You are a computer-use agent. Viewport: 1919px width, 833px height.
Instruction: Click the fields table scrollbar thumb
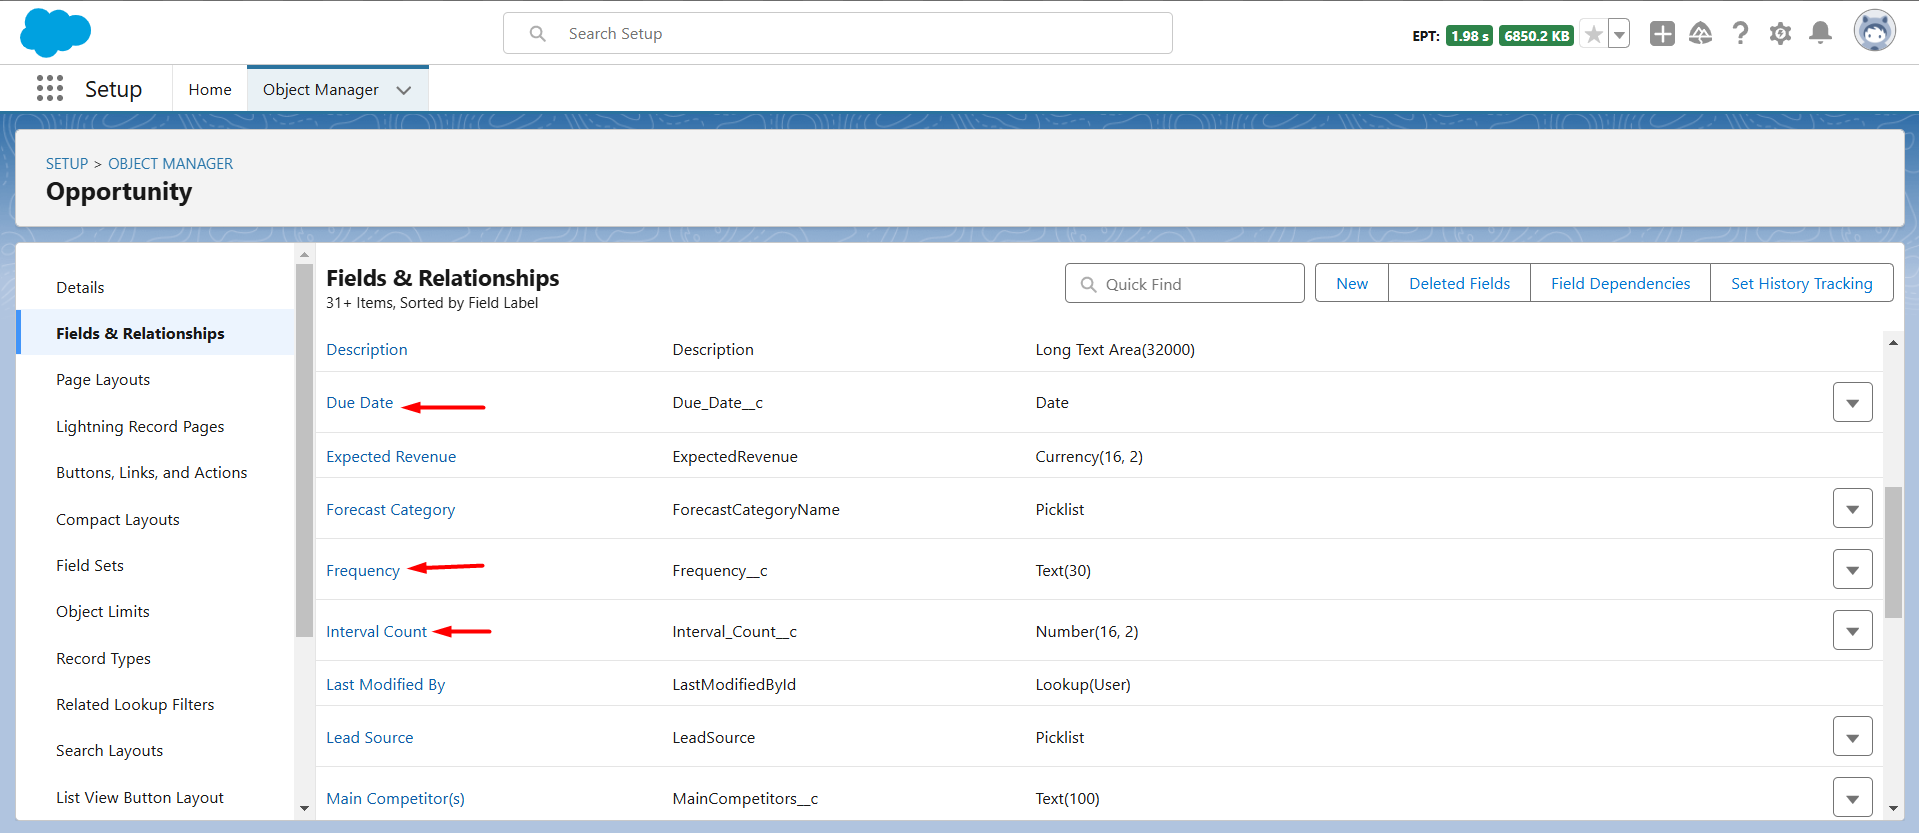click(1893, 552)
